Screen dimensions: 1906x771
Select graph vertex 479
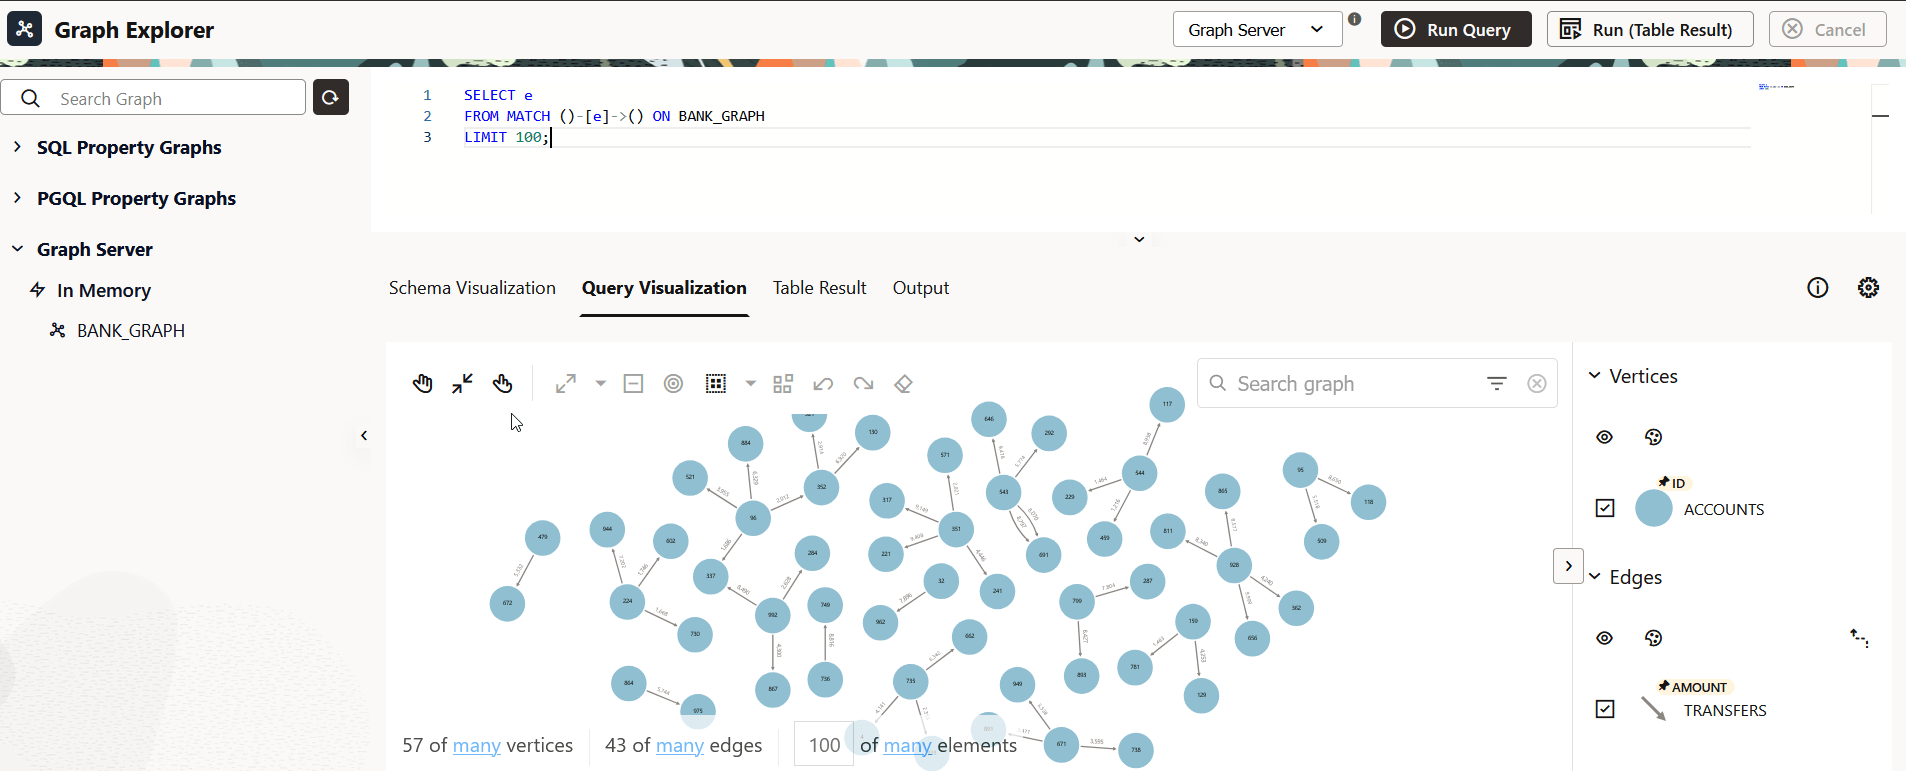(543, 537)
